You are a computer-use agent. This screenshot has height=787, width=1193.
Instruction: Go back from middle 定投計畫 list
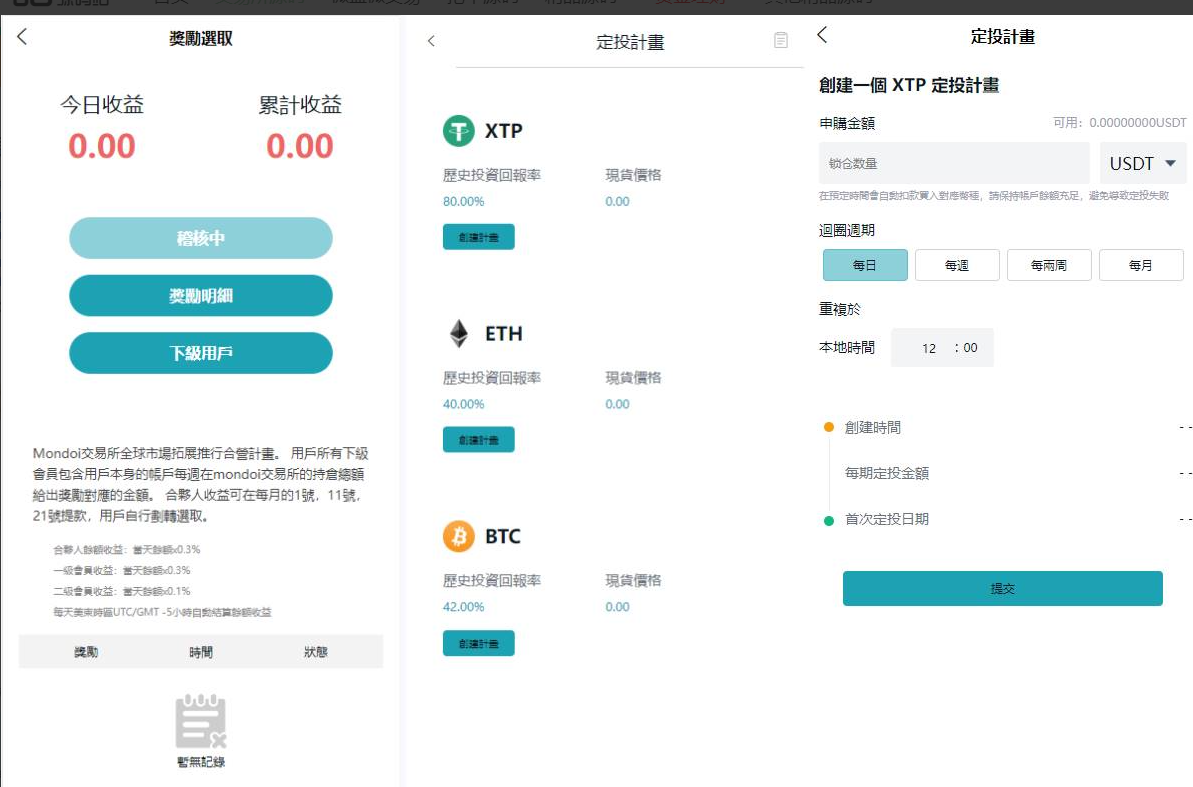[x=431, y=41]
